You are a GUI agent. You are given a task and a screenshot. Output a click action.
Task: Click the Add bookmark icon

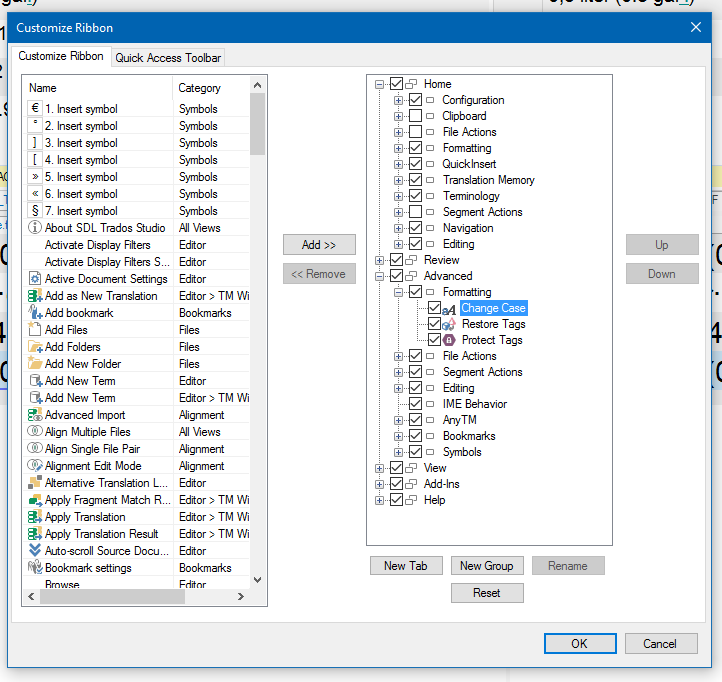(x=35, y=313)
